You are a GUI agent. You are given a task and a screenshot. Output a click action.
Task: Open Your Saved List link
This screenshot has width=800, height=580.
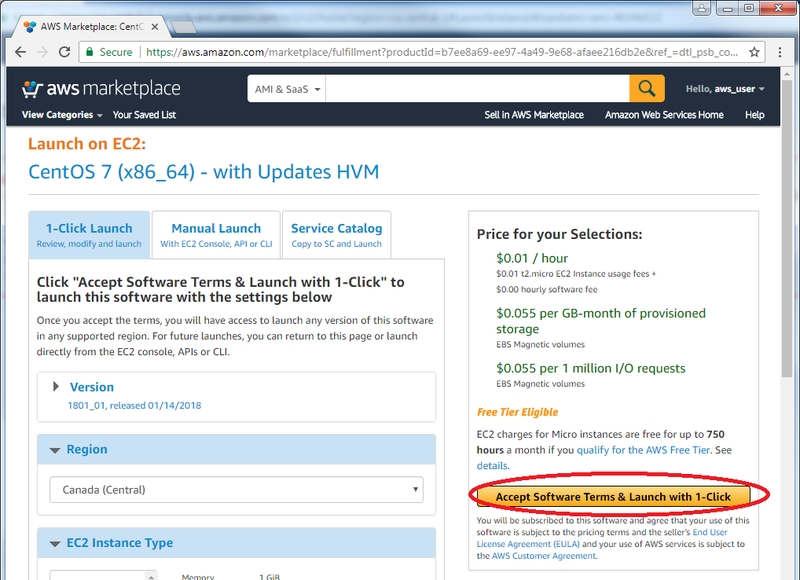tap(144, 115)
